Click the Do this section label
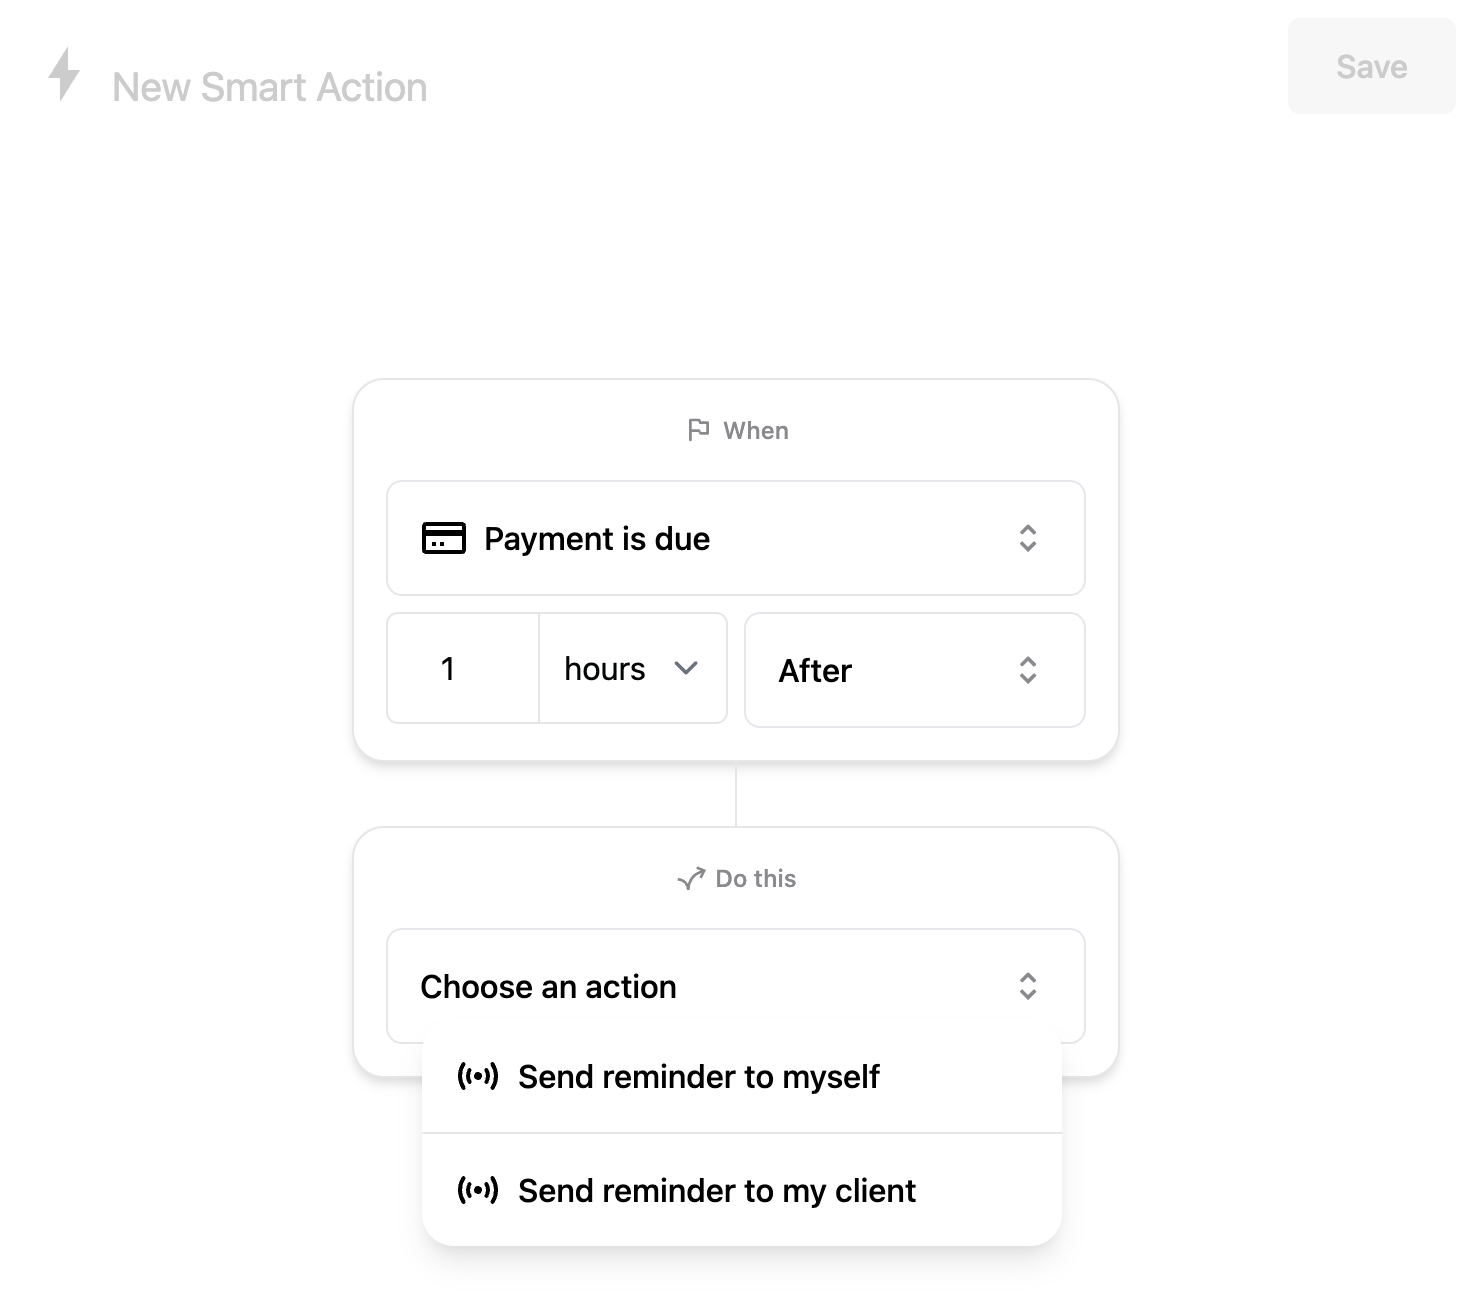 click(756, 878)
